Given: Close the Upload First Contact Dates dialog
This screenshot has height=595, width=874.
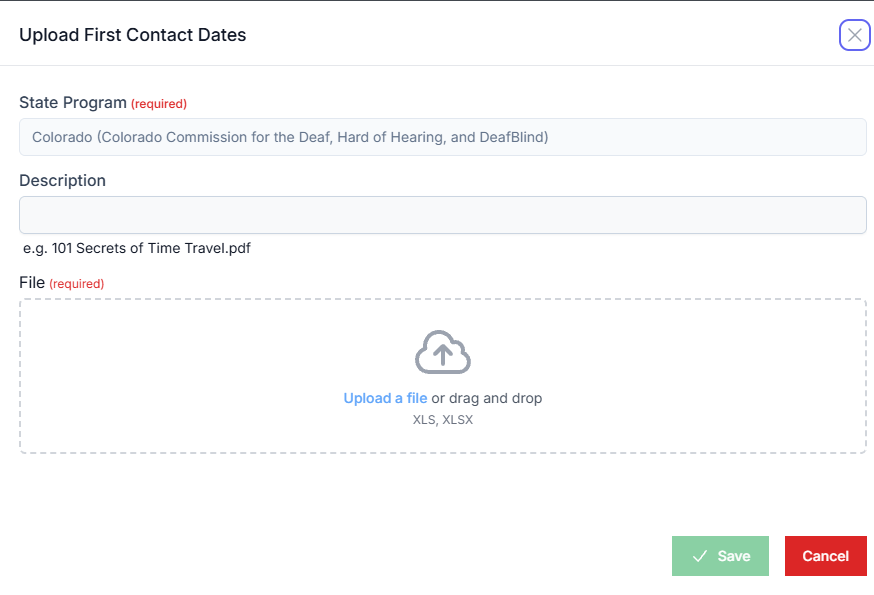Looking at the screenshot, I should [x=854, y=35].
